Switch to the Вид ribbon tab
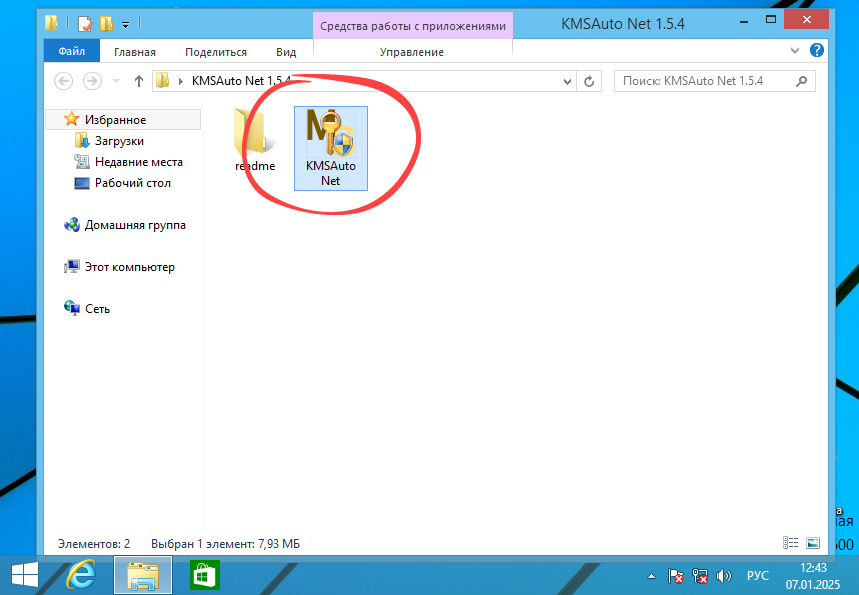The width and height of the screenshot is (859, 595). click(x=286, y=51)
